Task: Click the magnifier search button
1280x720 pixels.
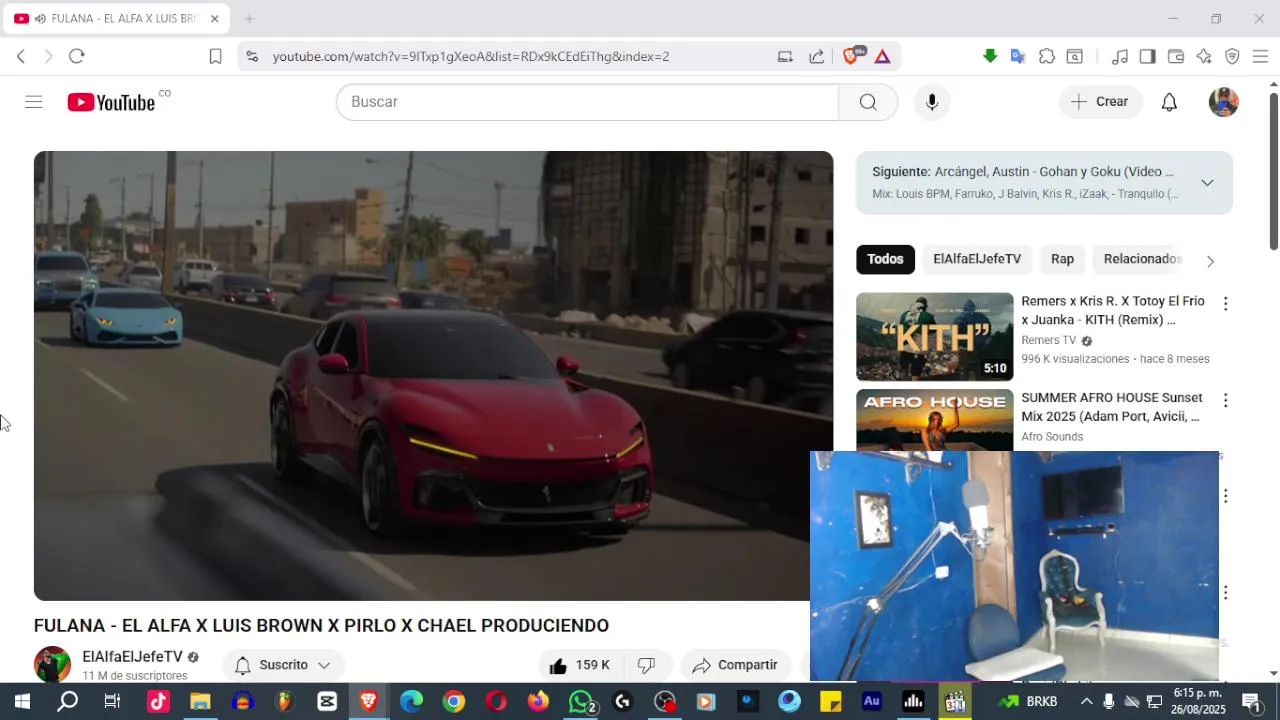Action: pyautogui.click(x=868, y=102)
